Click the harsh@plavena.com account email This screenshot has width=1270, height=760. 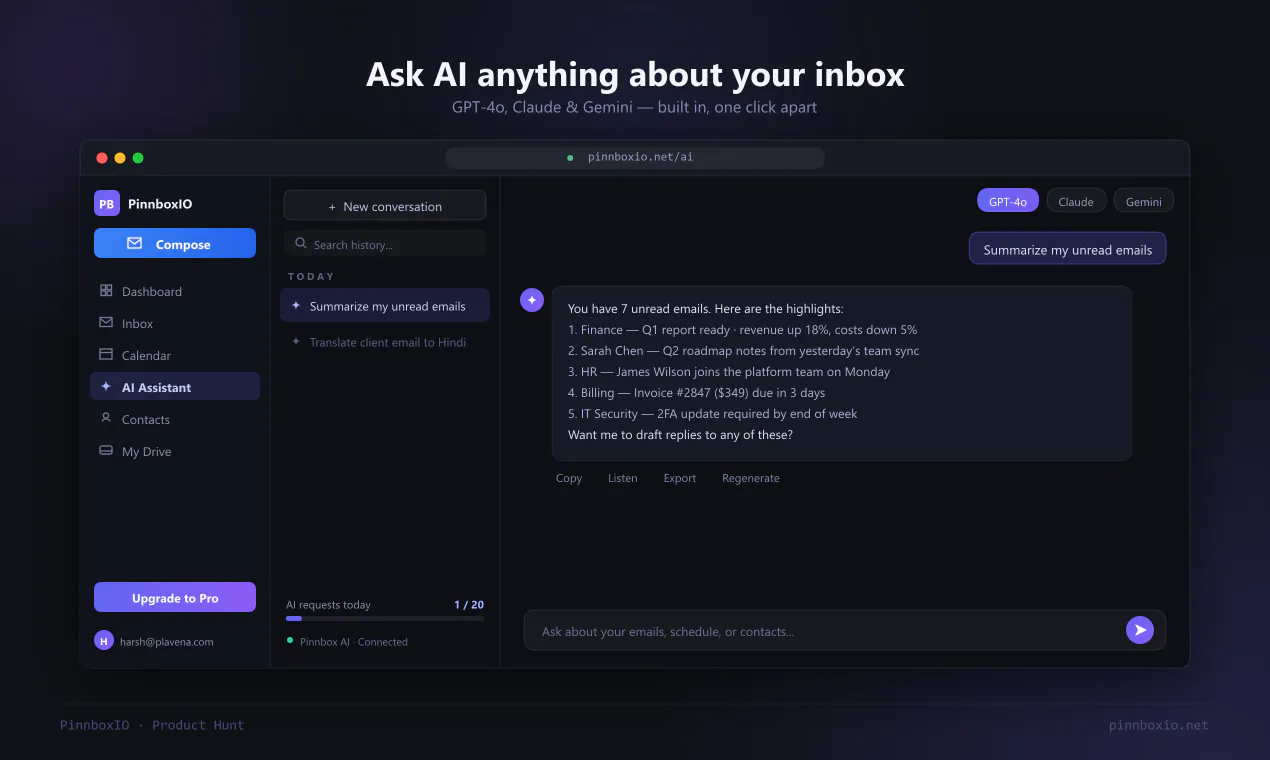tap(167, 642)
